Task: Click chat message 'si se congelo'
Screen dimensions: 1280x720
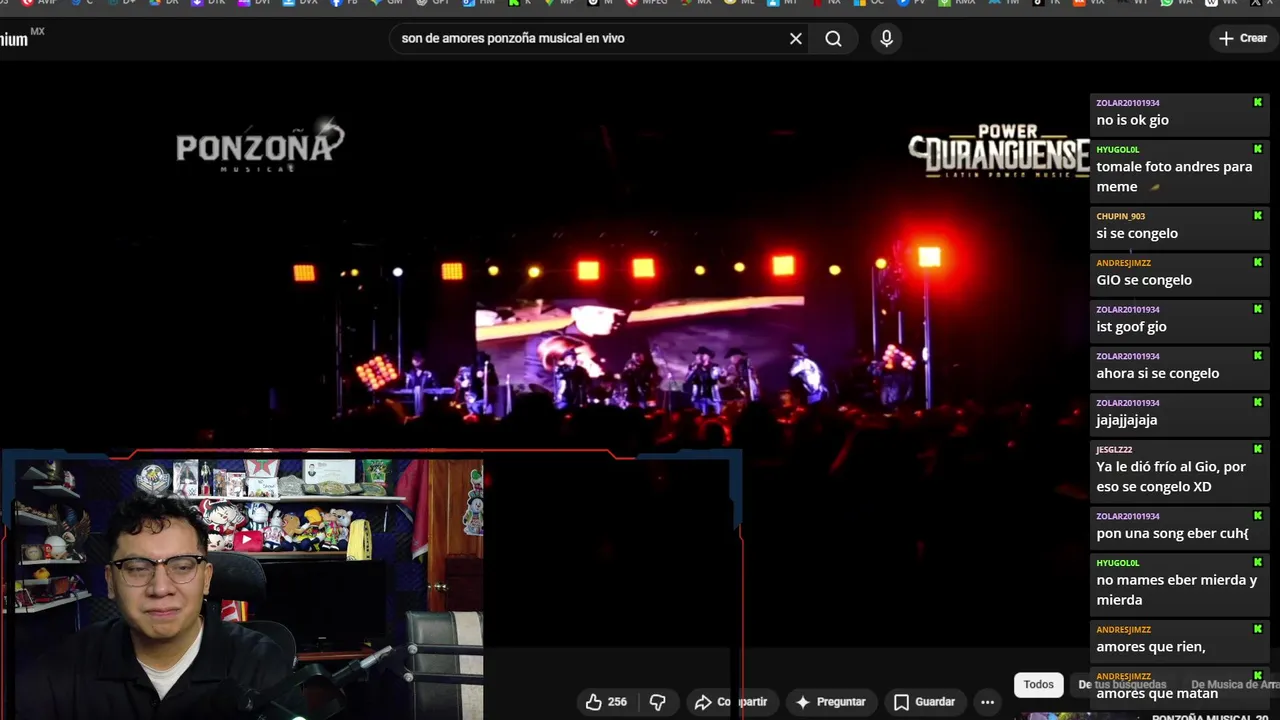Action: [1137, 233]
